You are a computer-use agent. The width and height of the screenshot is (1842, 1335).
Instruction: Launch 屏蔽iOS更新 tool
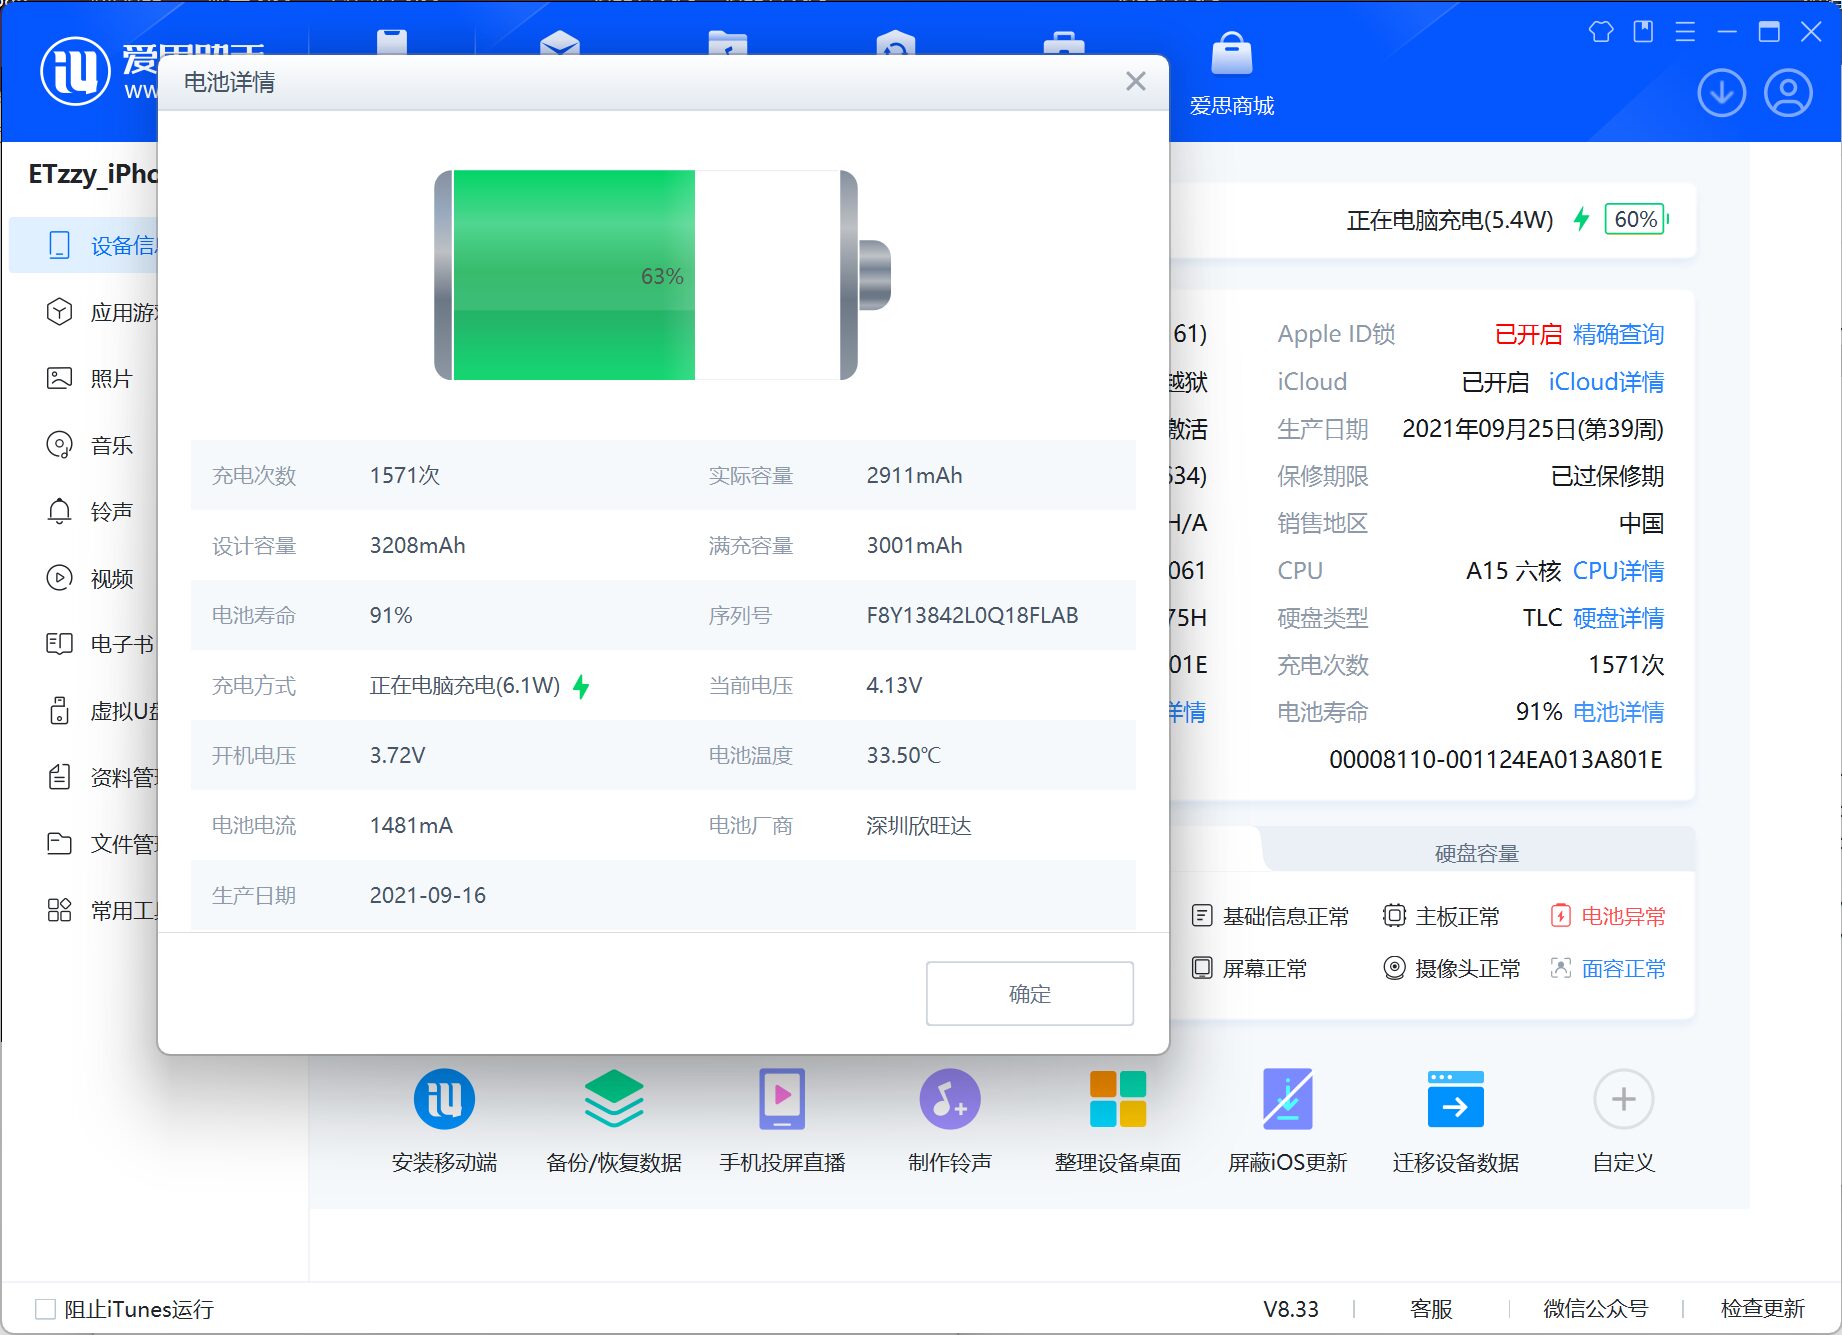[x=1287, y=1120]
